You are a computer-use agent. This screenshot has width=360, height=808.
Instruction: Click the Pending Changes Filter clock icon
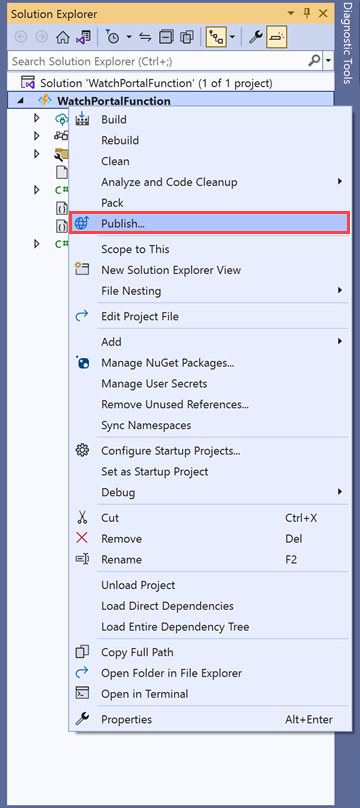[113, 37]
